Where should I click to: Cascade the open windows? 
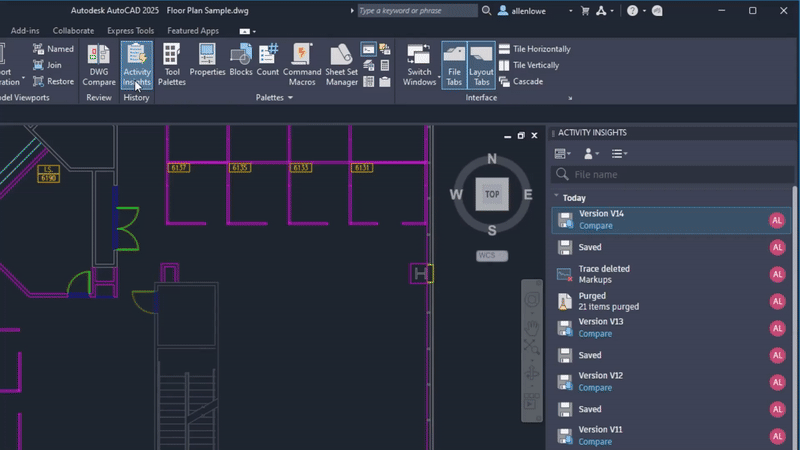tap(520, 82)
